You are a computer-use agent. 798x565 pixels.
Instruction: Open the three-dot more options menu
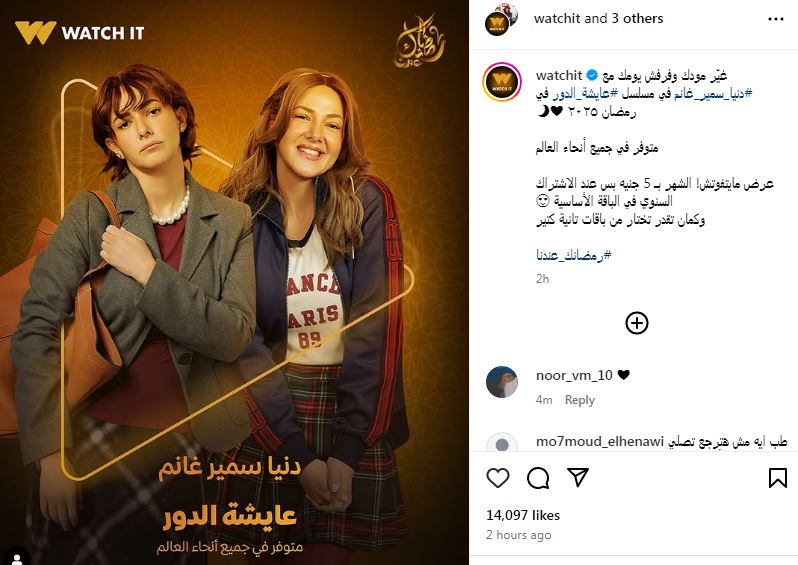[776, 19]
